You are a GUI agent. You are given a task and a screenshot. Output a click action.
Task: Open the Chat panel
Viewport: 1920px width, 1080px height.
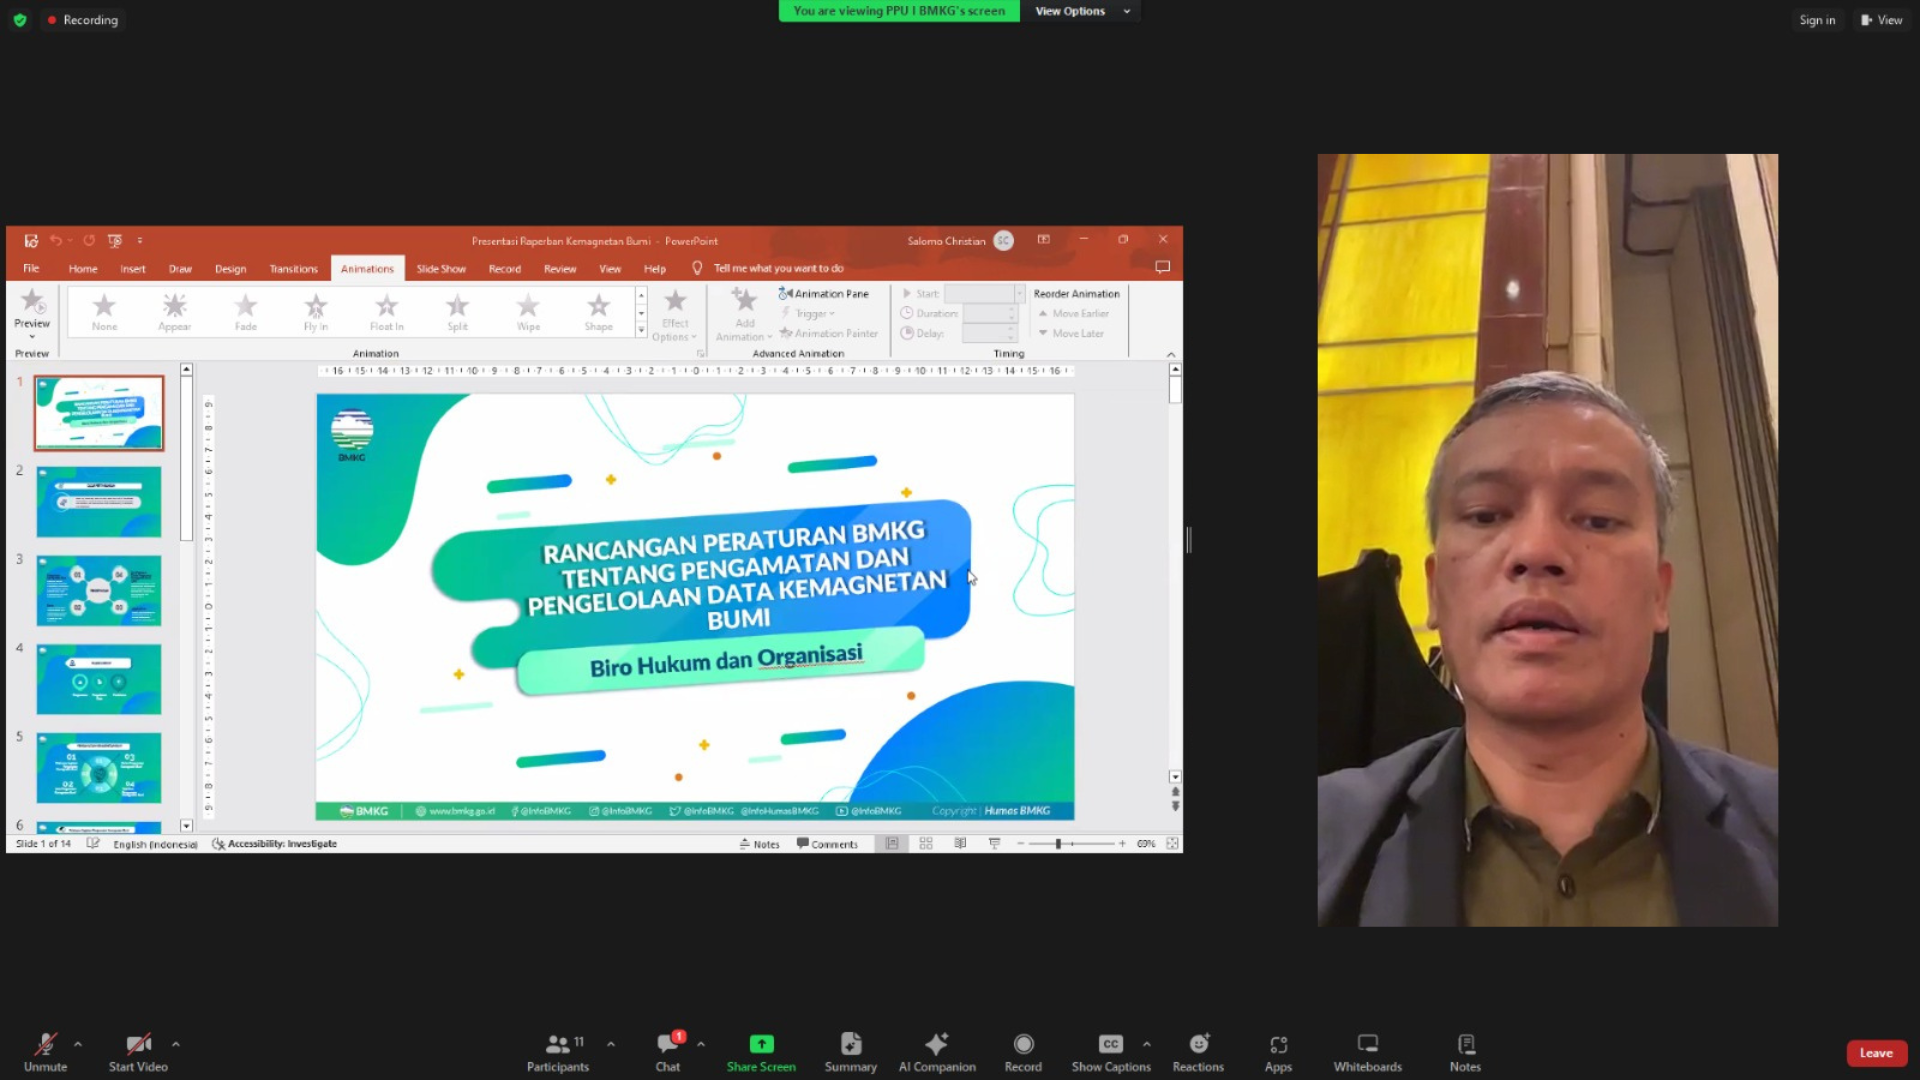coord(668,1053)
